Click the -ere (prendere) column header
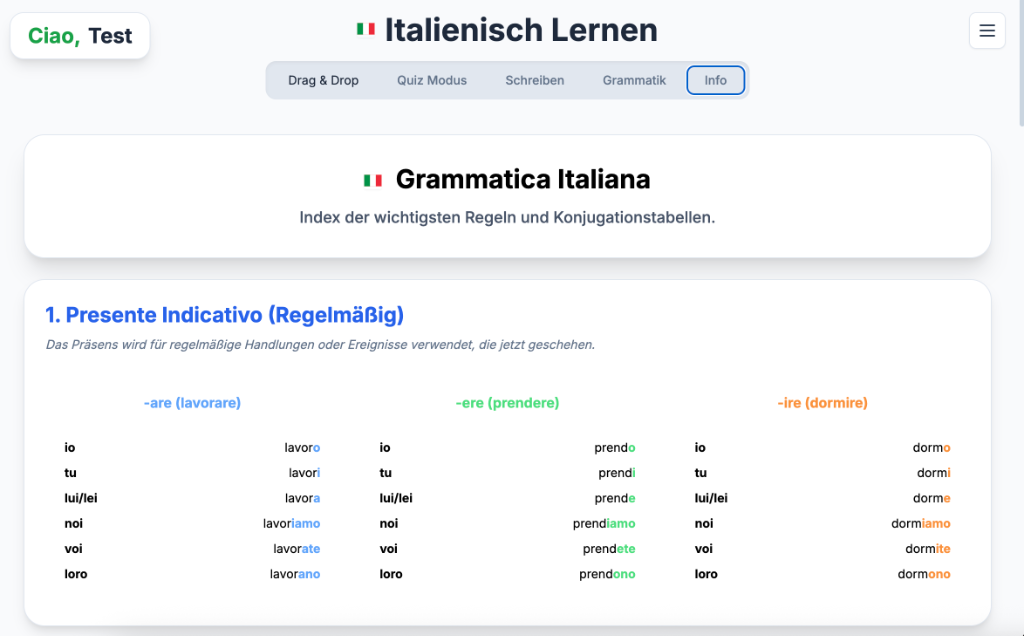The width and height of the screenshot is (1024, 636). pyautogui.click(x=507, y=403)
